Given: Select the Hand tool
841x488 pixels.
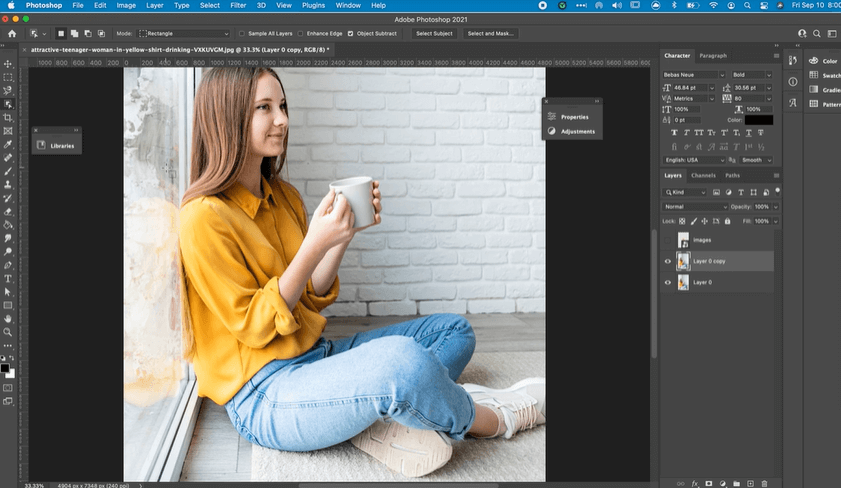Looking at the screenshot, I should [8, 319].
